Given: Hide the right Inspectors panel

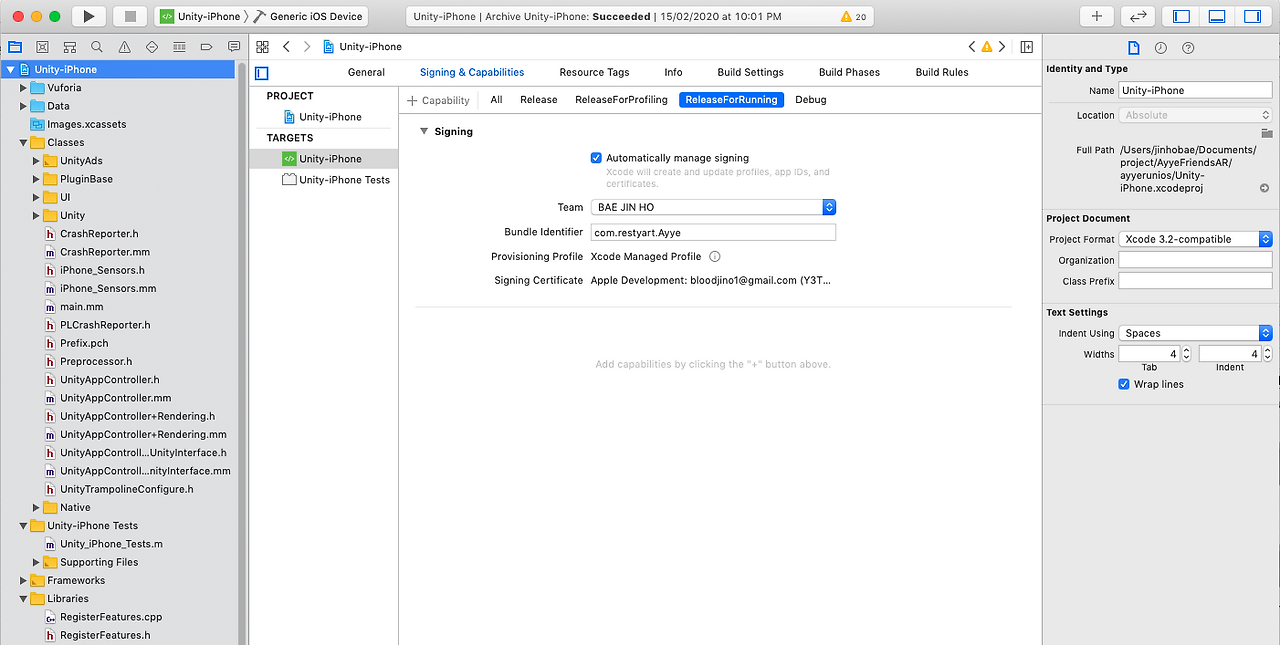Looking at the screenshot, I should [1251, 16].
